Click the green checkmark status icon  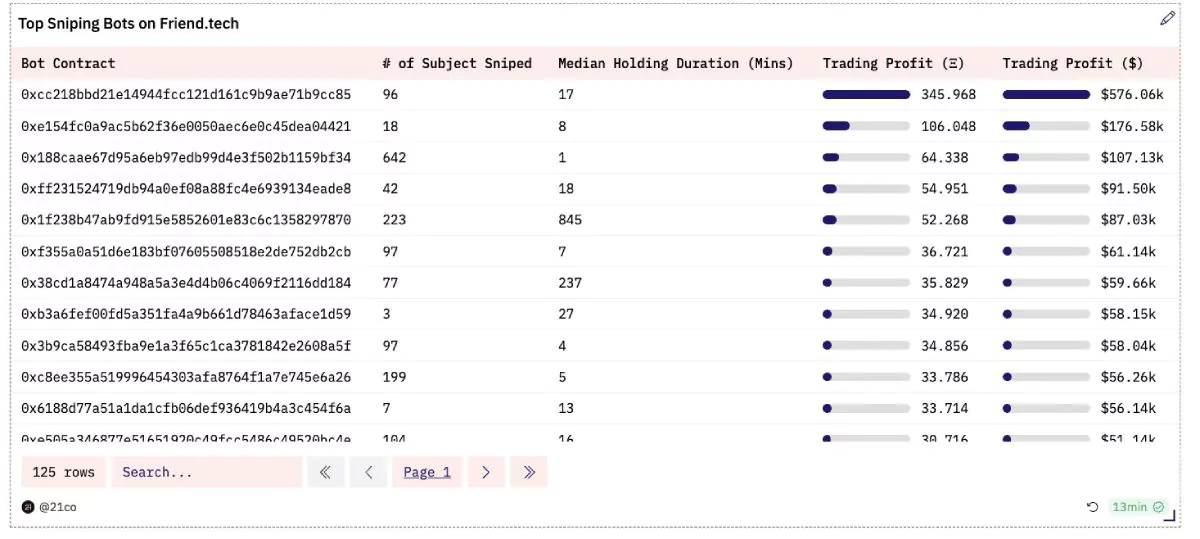[1159, 507]
